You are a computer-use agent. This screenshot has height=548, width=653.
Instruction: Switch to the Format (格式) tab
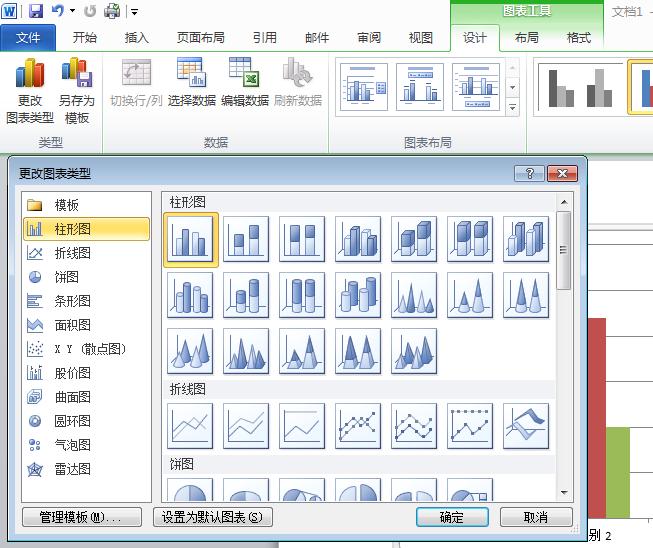pos(579,38)
